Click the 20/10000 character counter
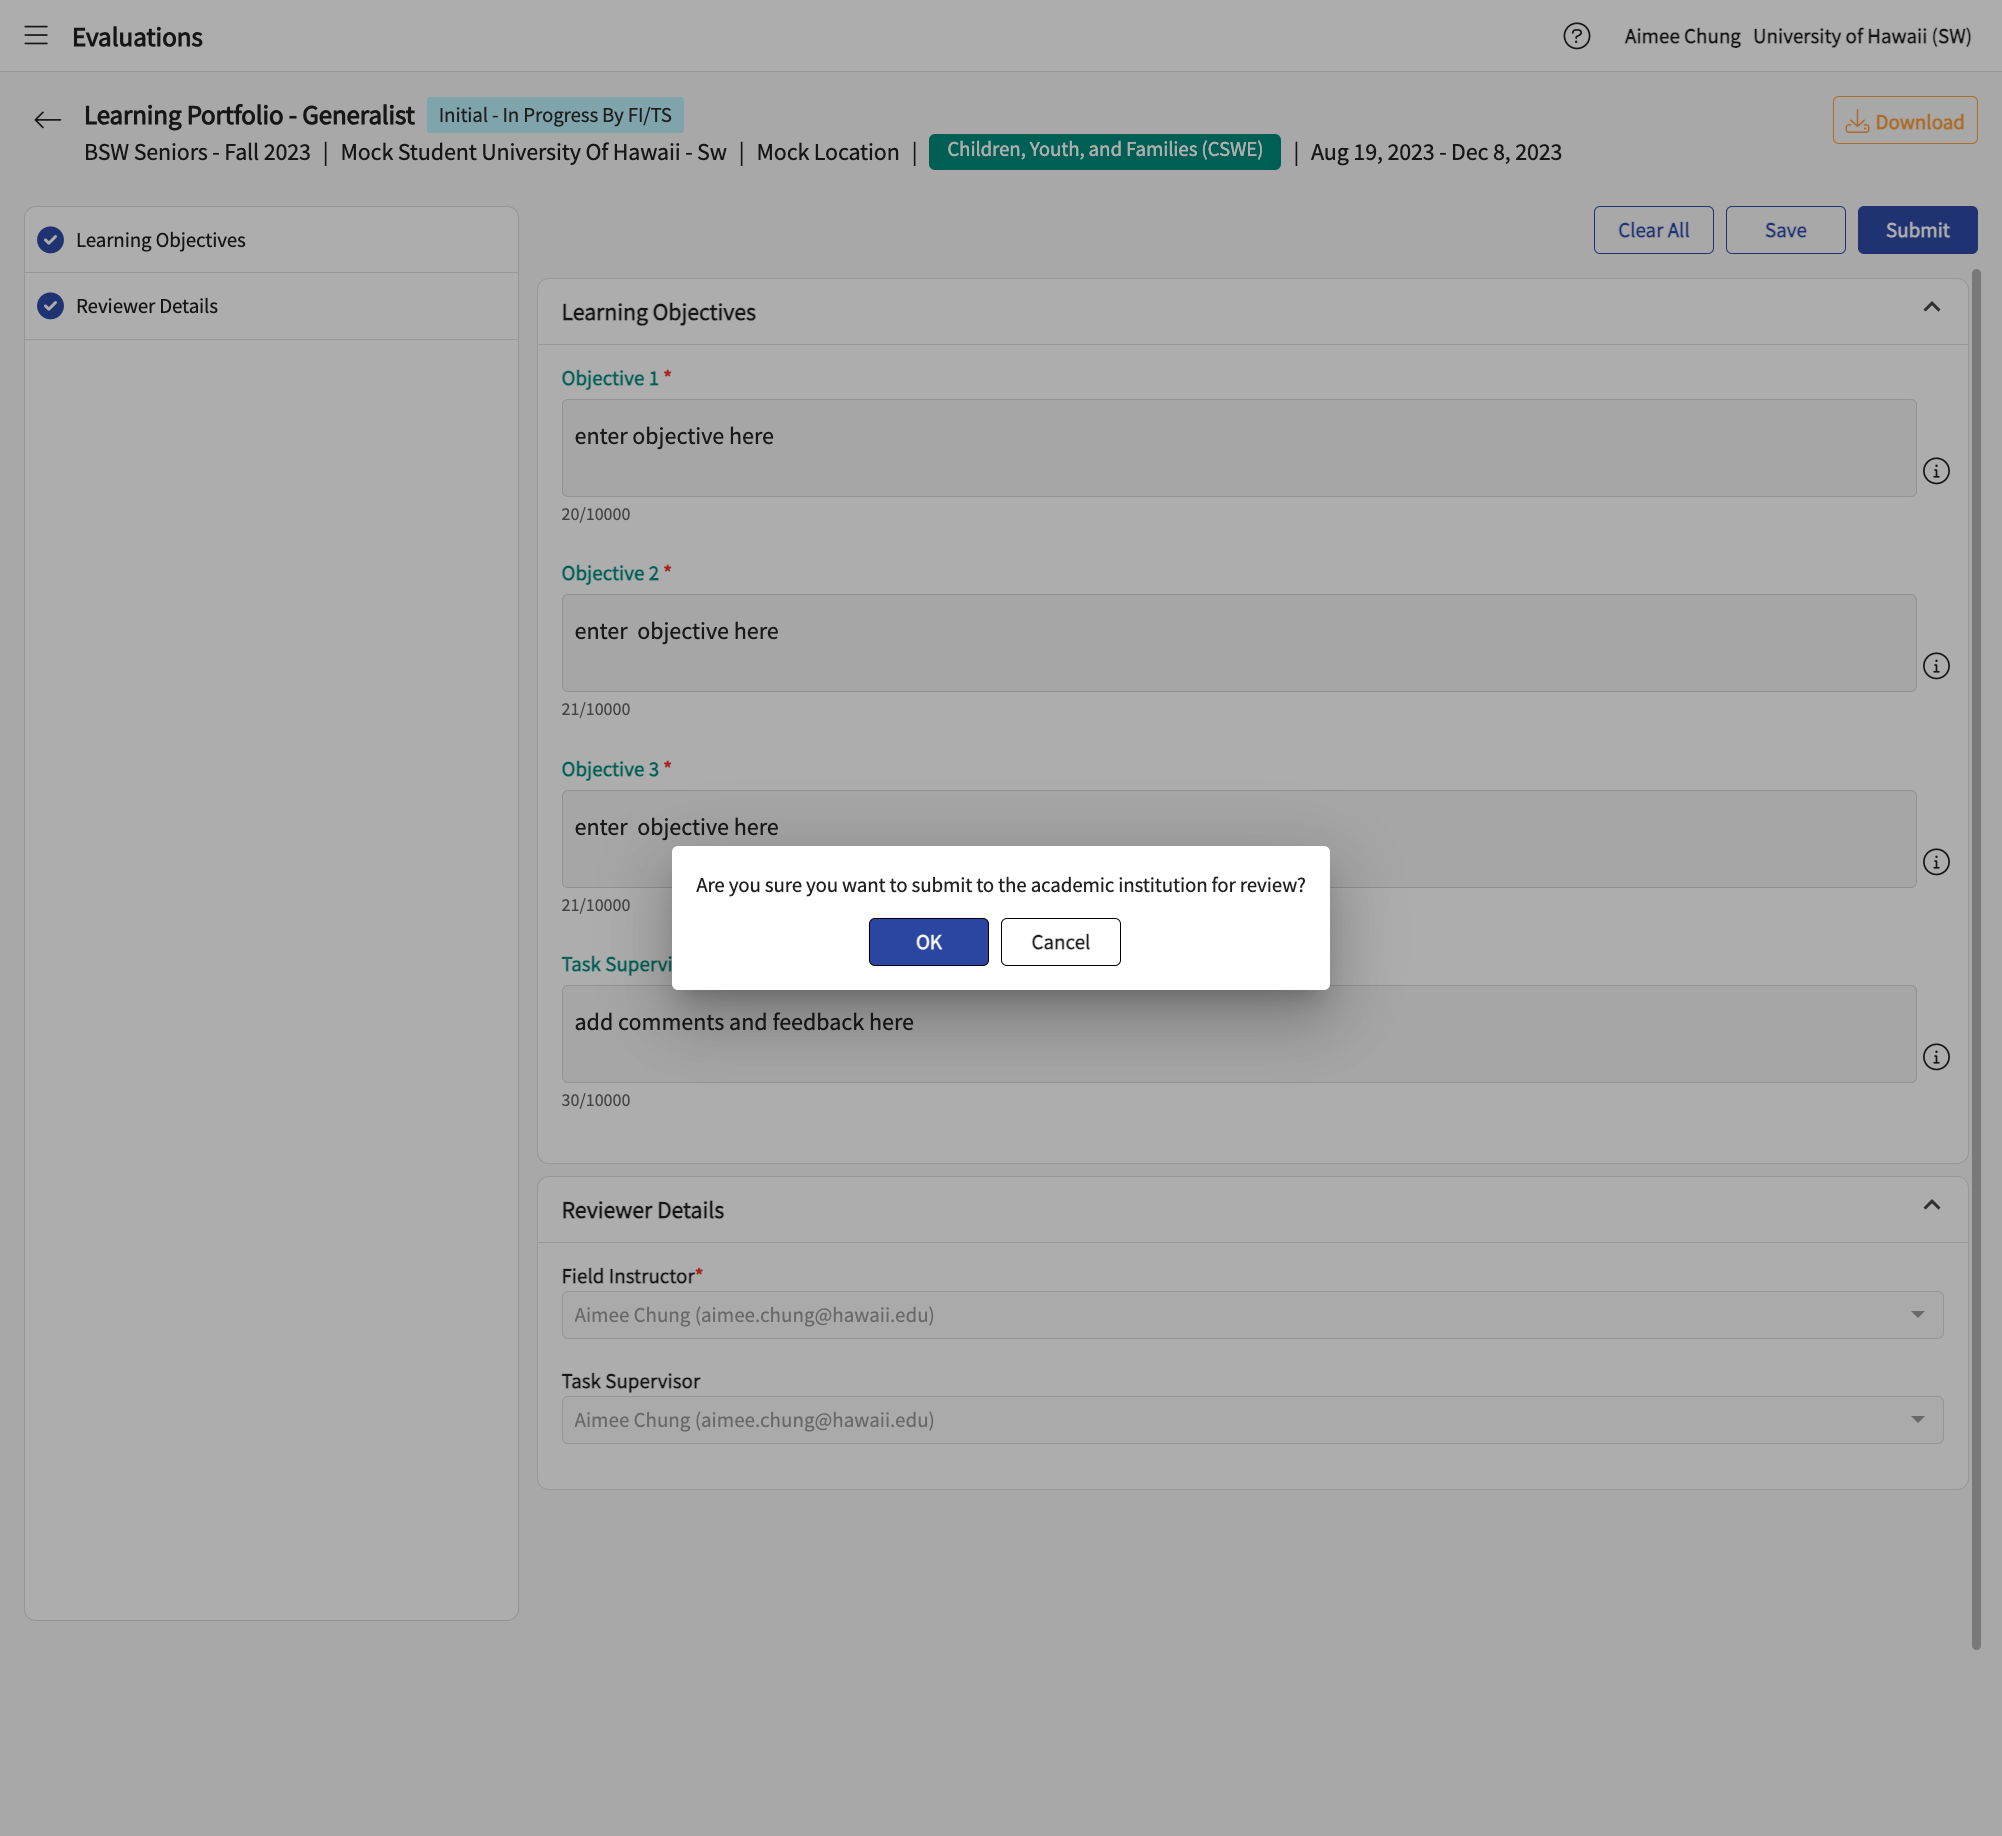2002x1836 pixels. (x=596, y=514)
